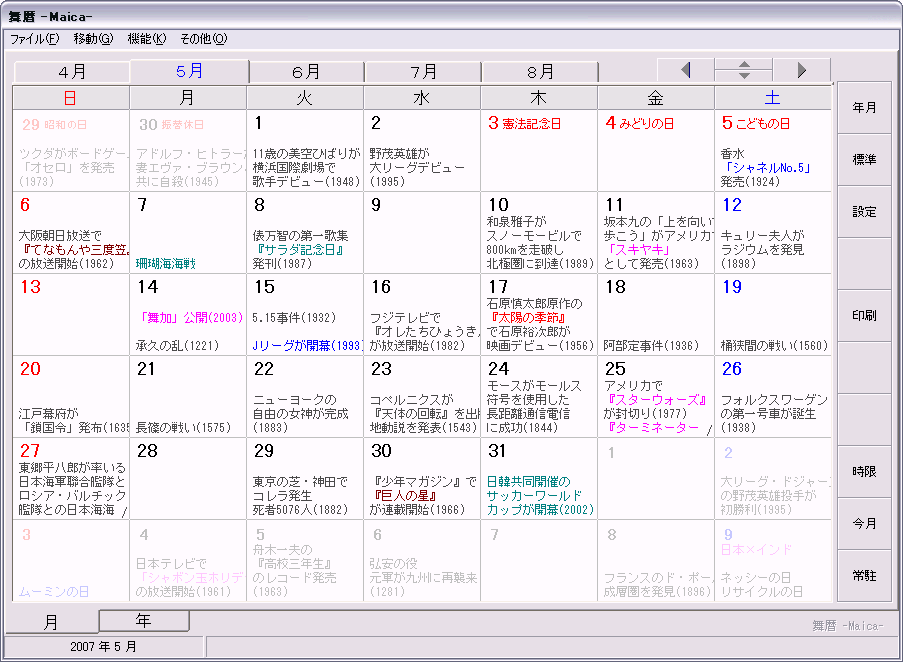
Task: Open the 移動(G) menu
Action: [93, 39]
